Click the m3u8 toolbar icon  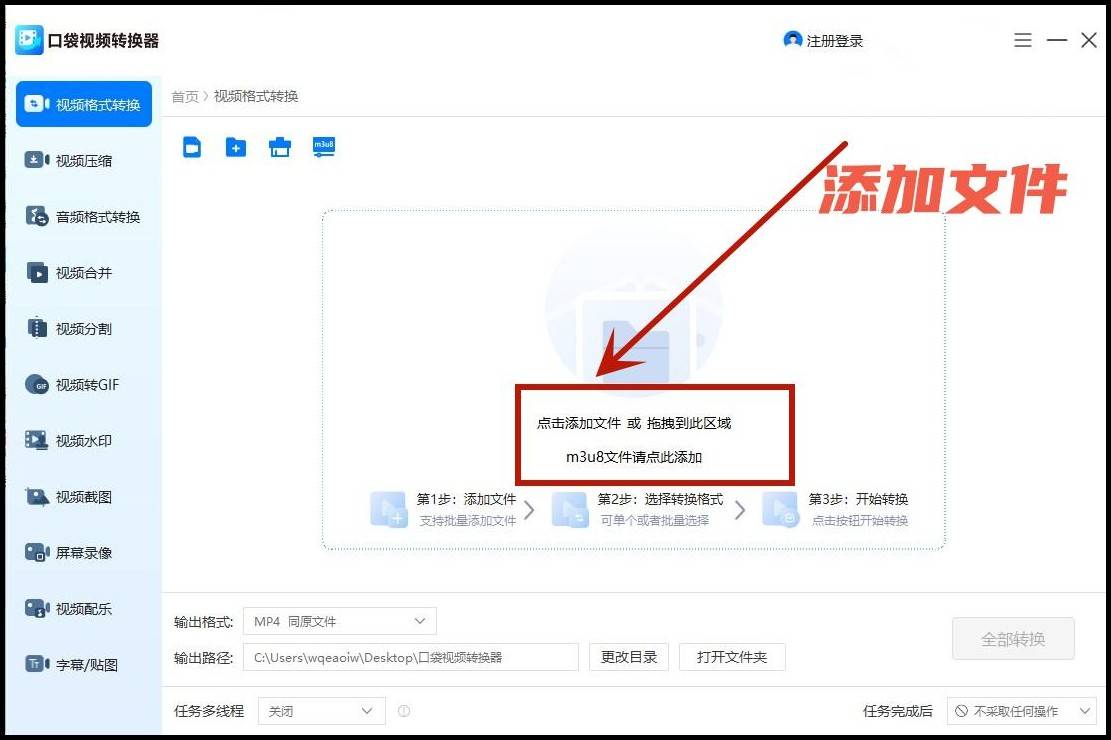[324, 147]
